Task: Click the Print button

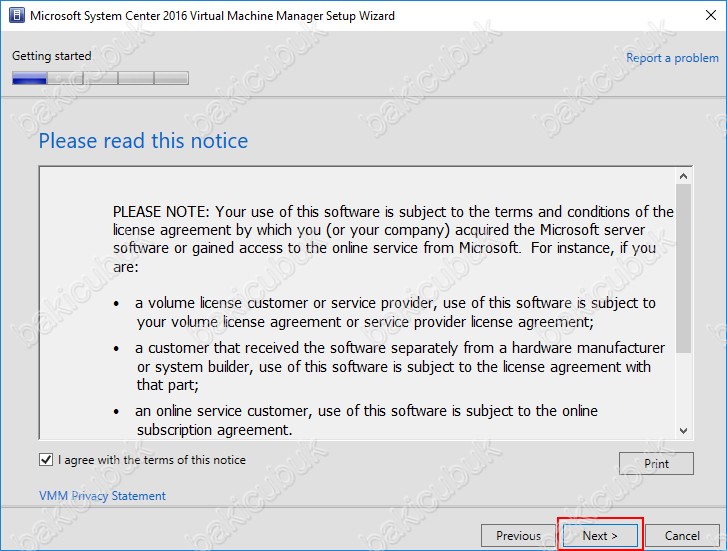Action: 656,464
